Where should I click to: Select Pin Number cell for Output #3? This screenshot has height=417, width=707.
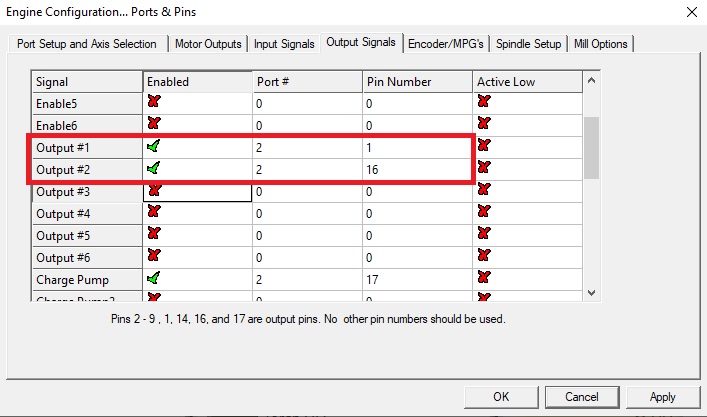tap(418, 192)
